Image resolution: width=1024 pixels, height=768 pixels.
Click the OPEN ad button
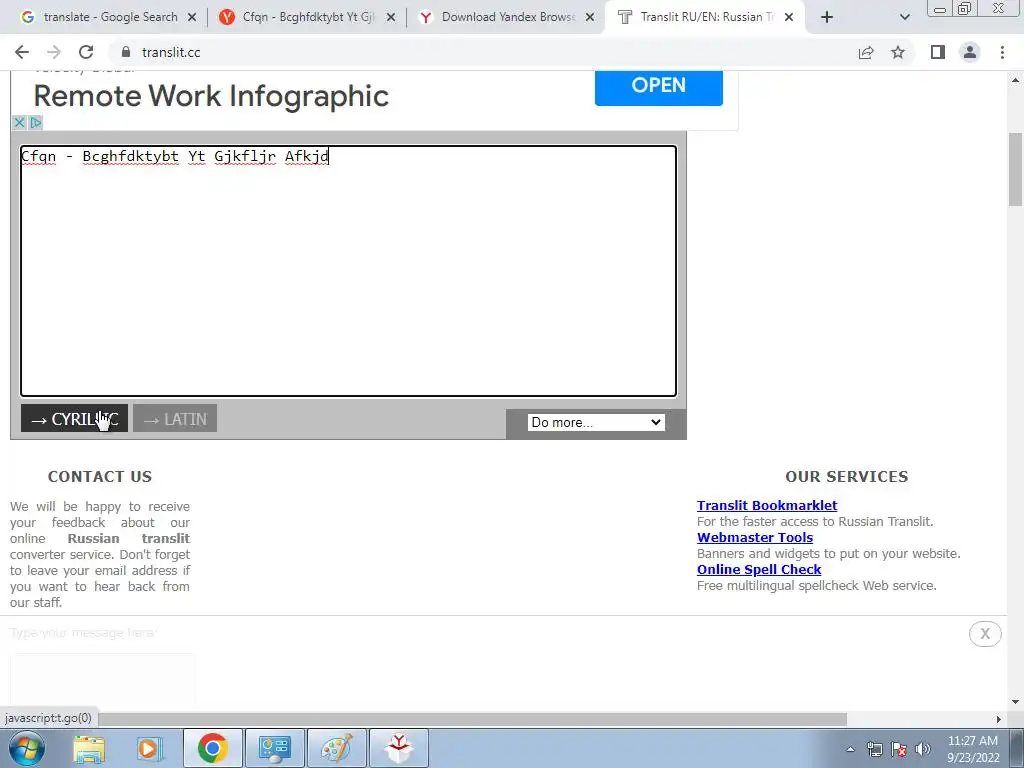658,87
